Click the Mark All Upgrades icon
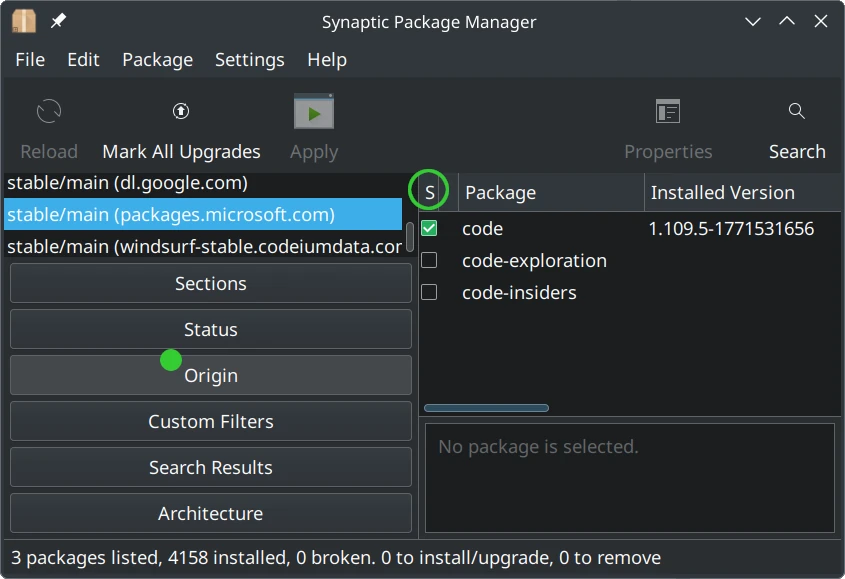The height and width of the screenshot is (579, 845). 181,112
